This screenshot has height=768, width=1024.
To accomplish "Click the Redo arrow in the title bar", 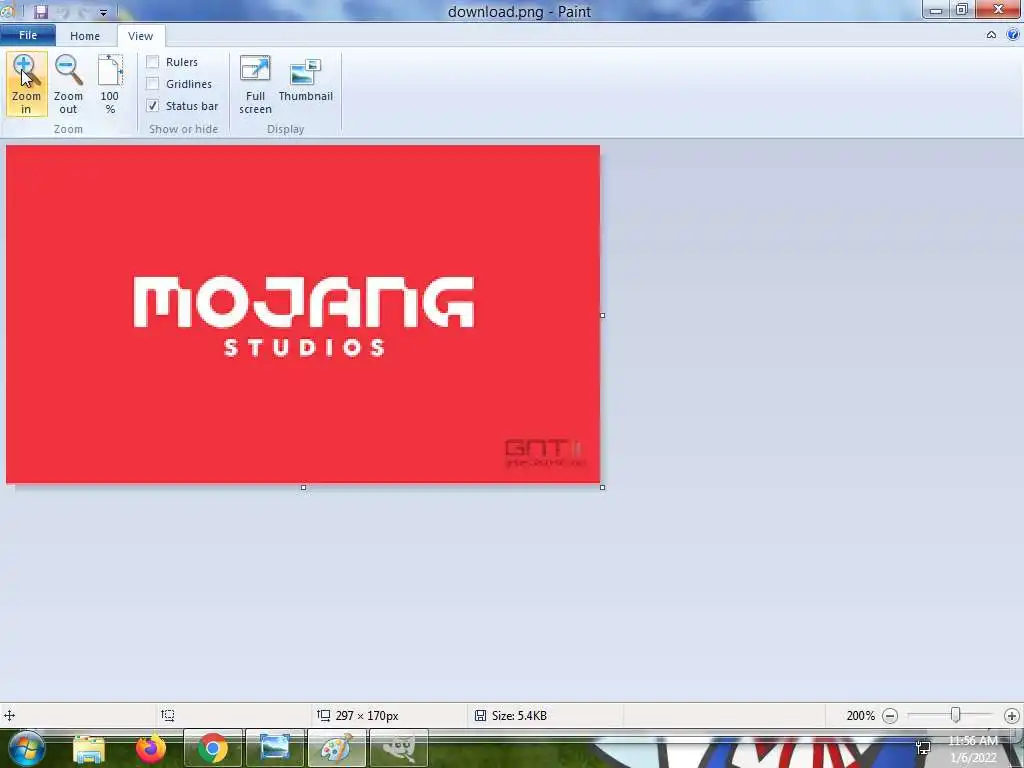I will [x=85, y=12].
